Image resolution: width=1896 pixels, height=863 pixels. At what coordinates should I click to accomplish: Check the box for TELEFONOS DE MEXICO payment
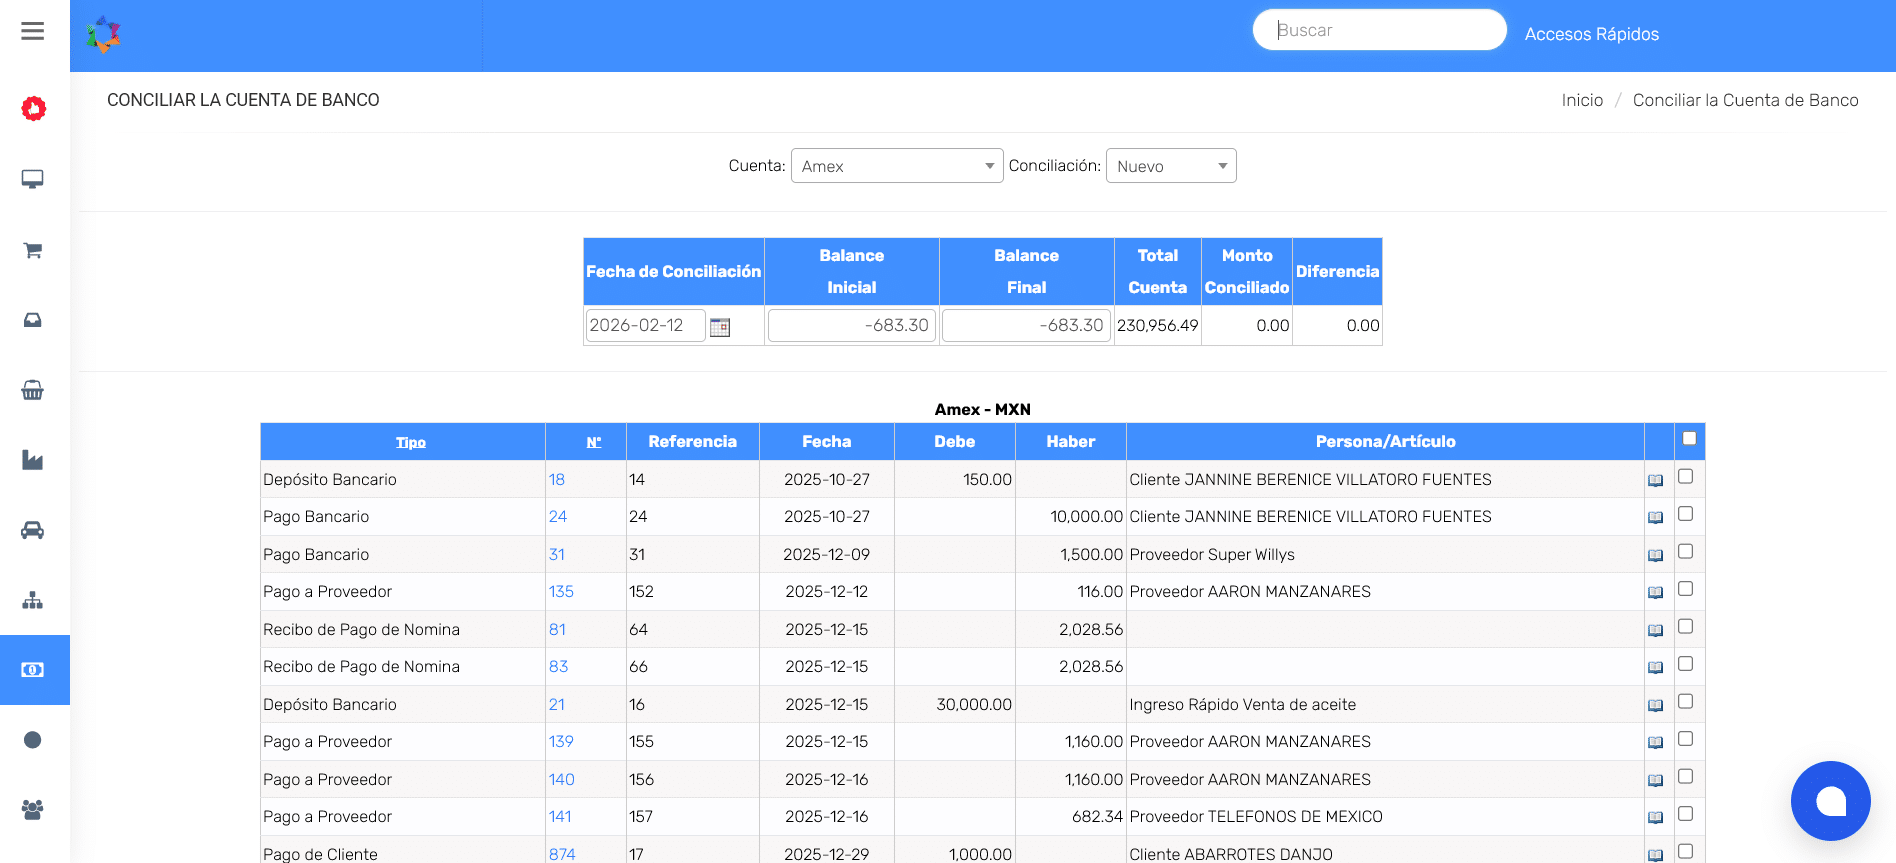[1685, 814]
